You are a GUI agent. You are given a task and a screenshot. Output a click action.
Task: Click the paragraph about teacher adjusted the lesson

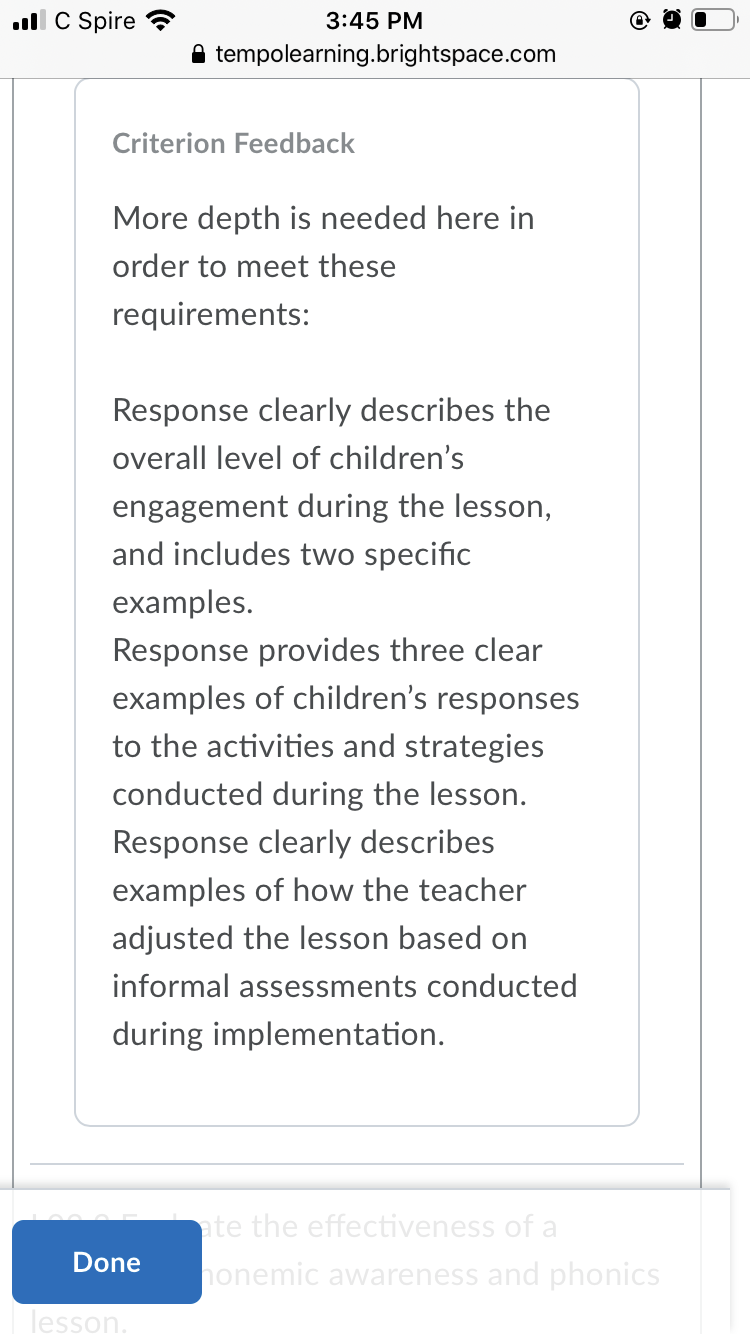tap(345, 938)
